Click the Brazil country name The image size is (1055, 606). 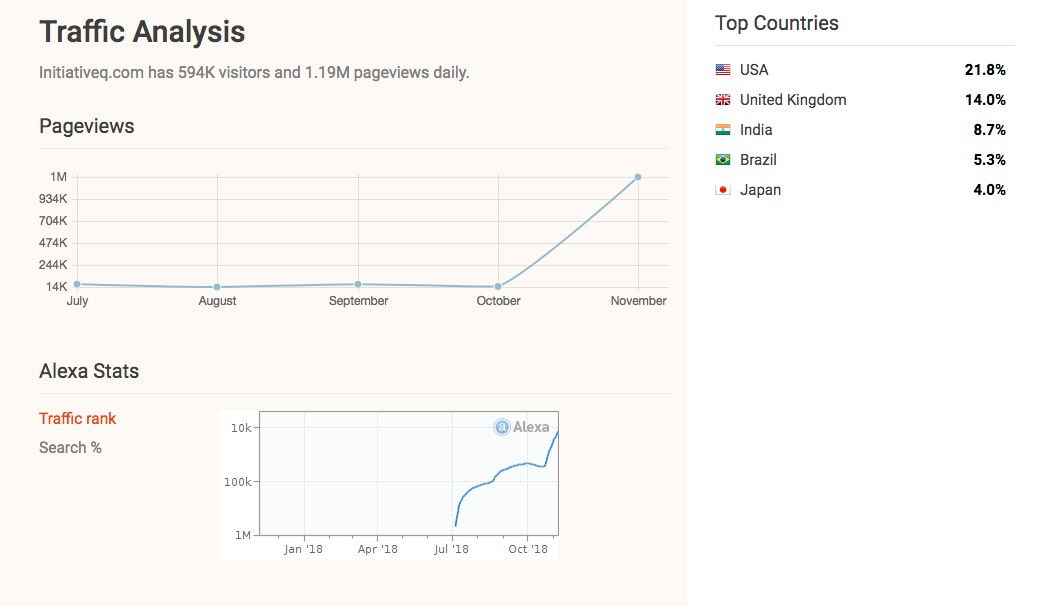pos(758,160)
